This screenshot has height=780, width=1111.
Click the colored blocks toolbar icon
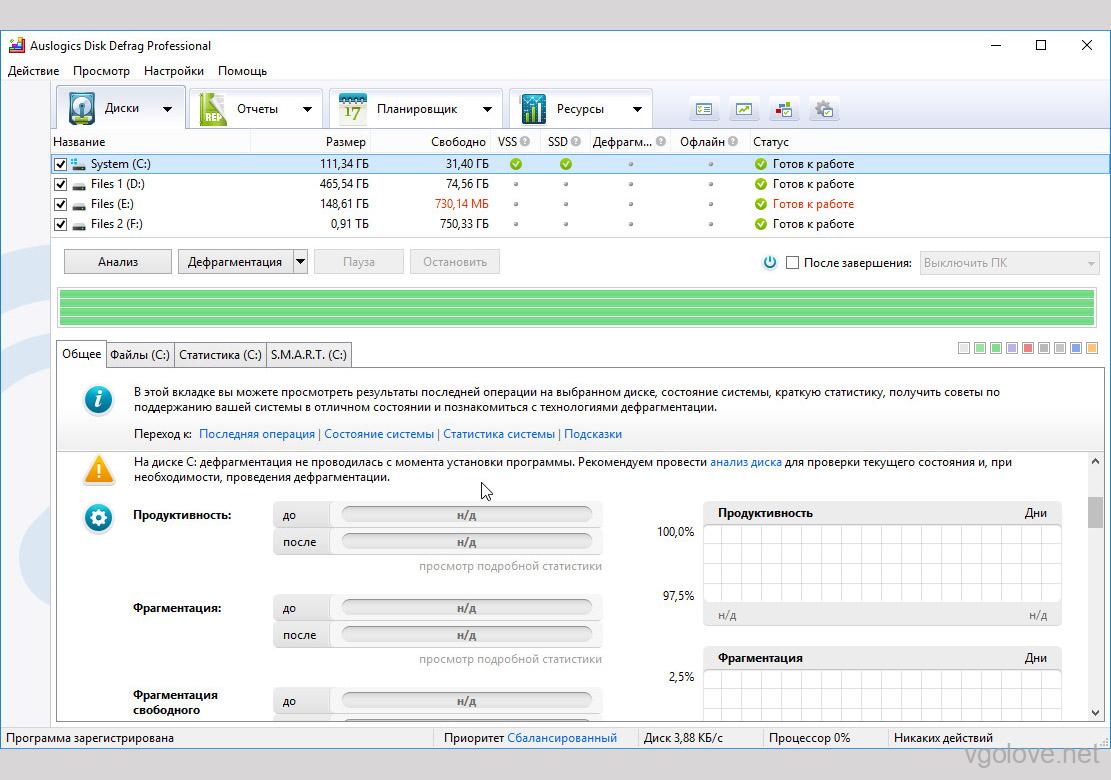click(x=784, y=109)
